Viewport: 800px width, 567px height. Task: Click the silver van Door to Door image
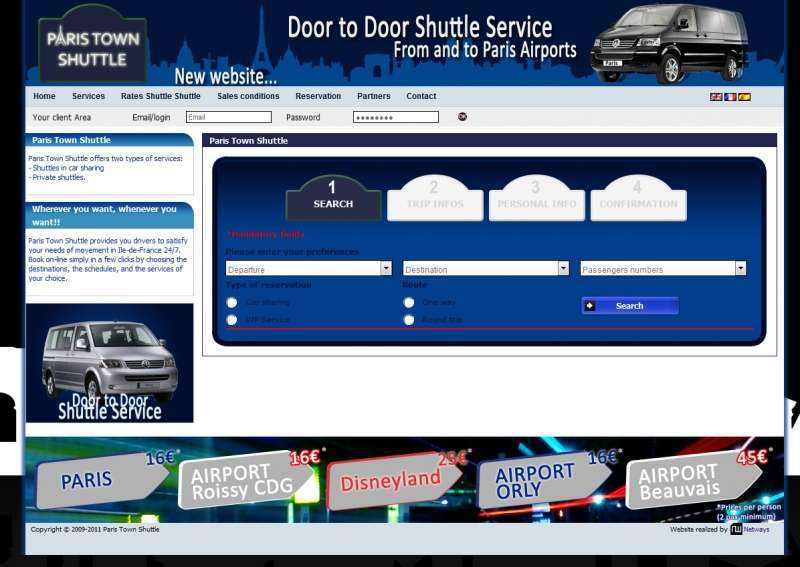click(110, 363)
